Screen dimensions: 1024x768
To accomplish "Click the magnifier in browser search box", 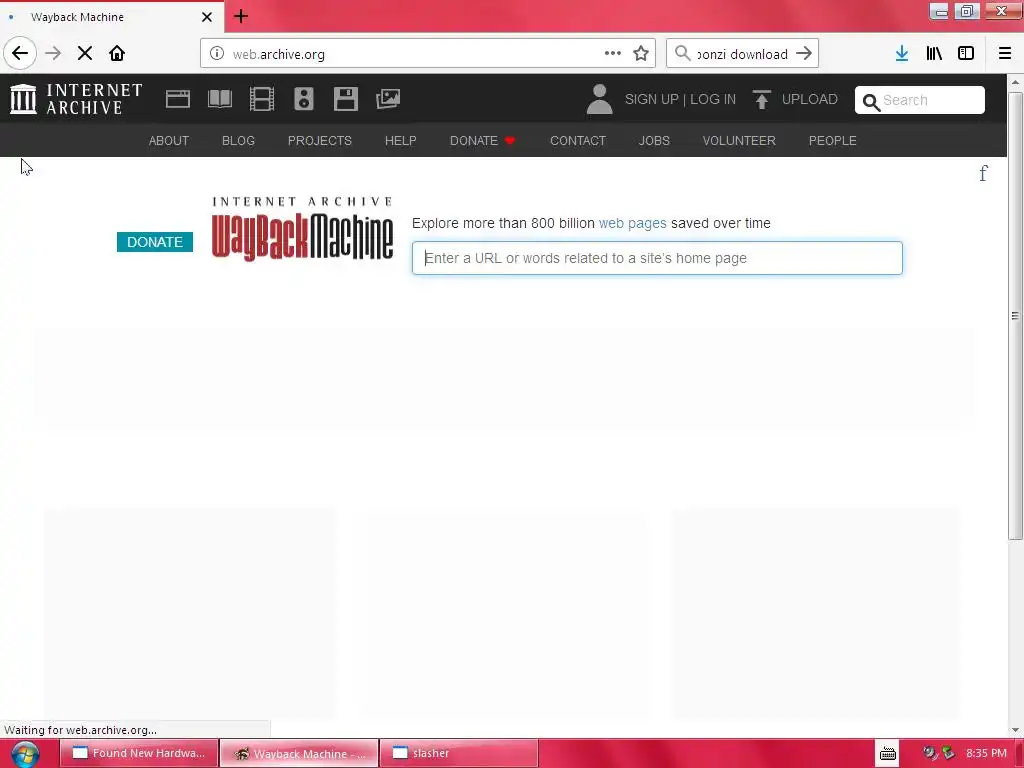I will click(682, 54).
